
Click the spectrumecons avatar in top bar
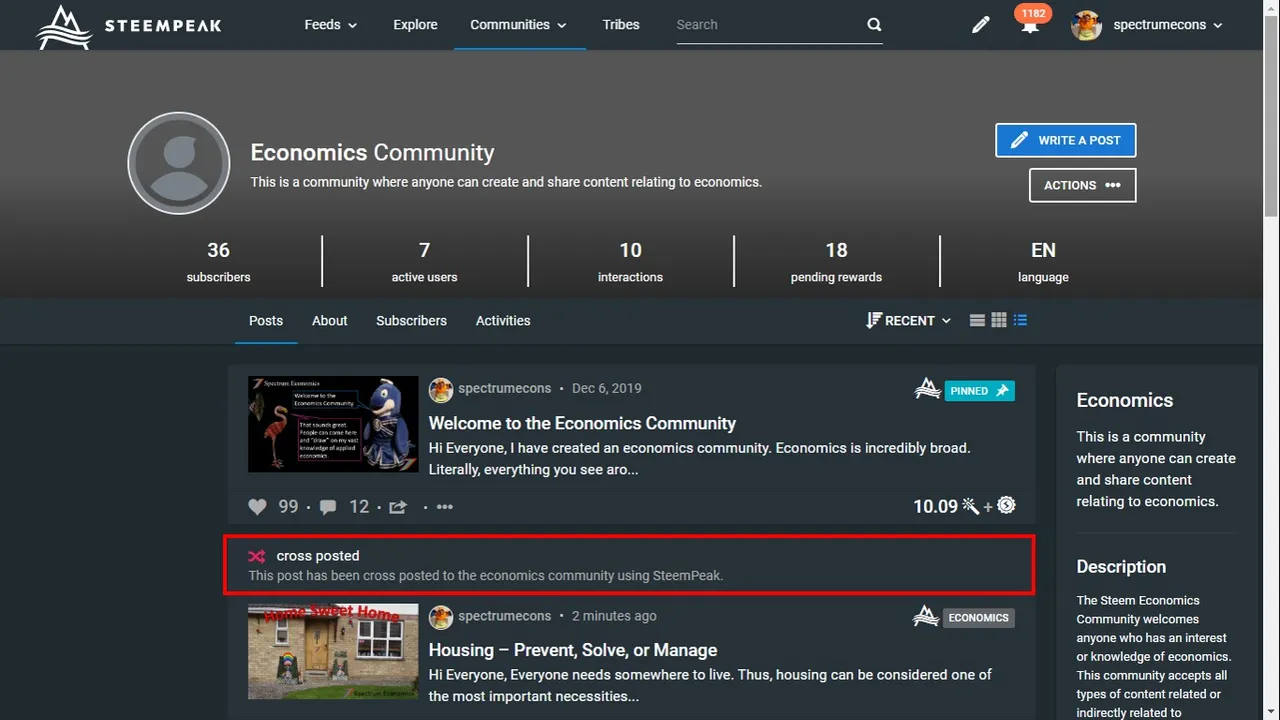click(1086, 25)
